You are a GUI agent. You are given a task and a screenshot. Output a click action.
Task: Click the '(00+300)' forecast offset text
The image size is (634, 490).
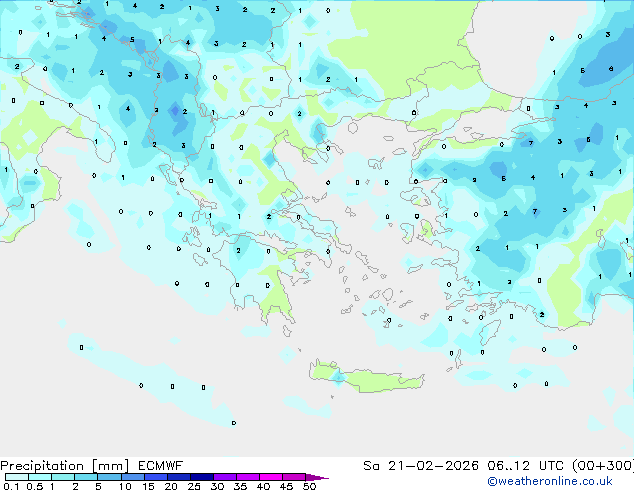603,466
